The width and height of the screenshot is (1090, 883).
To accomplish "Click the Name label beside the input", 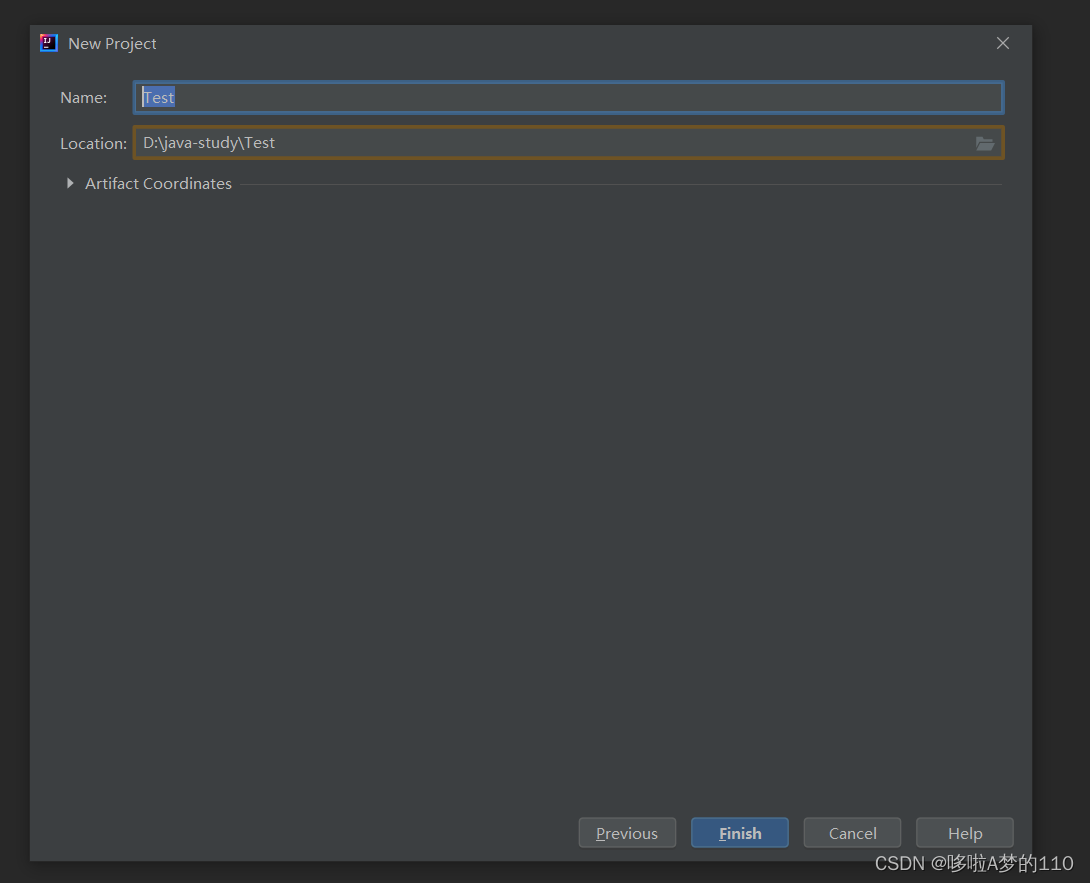I will pos(84,97).
